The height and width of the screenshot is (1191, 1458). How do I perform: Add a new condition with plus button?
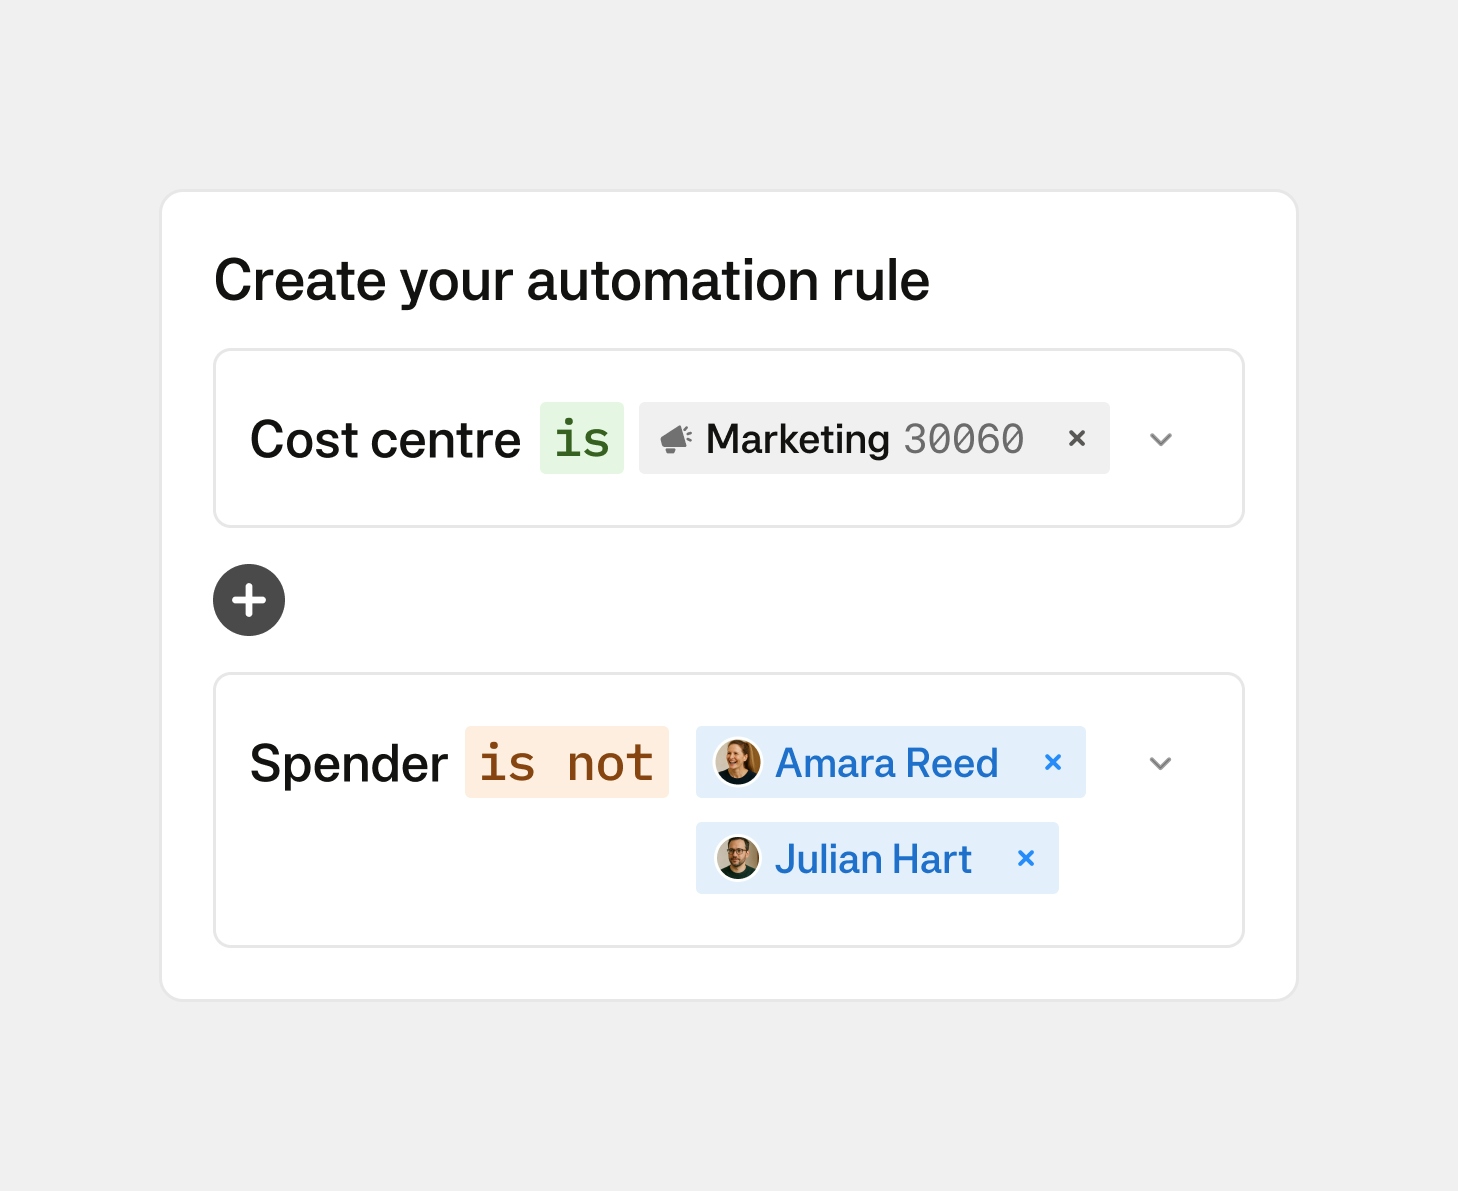[x=249, y=600]
